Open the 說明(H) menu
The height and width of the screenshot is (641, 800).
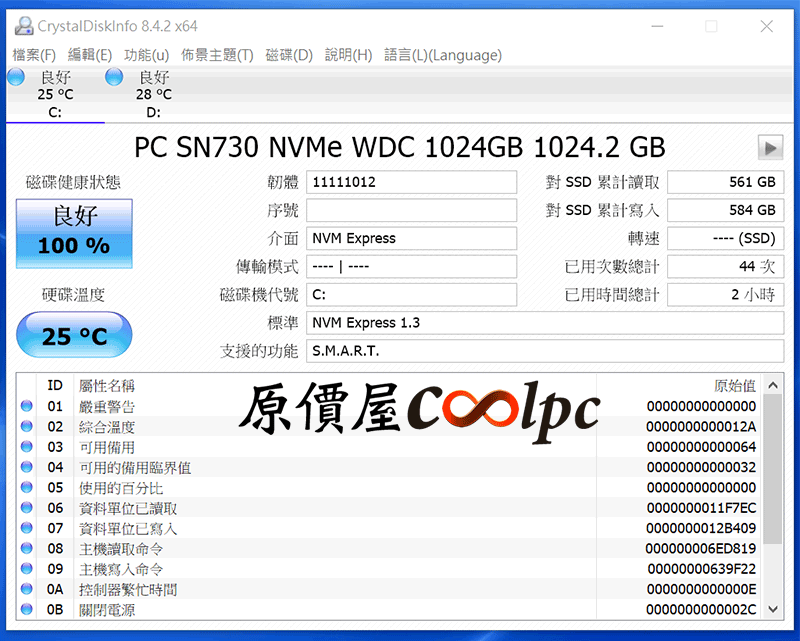348,55
